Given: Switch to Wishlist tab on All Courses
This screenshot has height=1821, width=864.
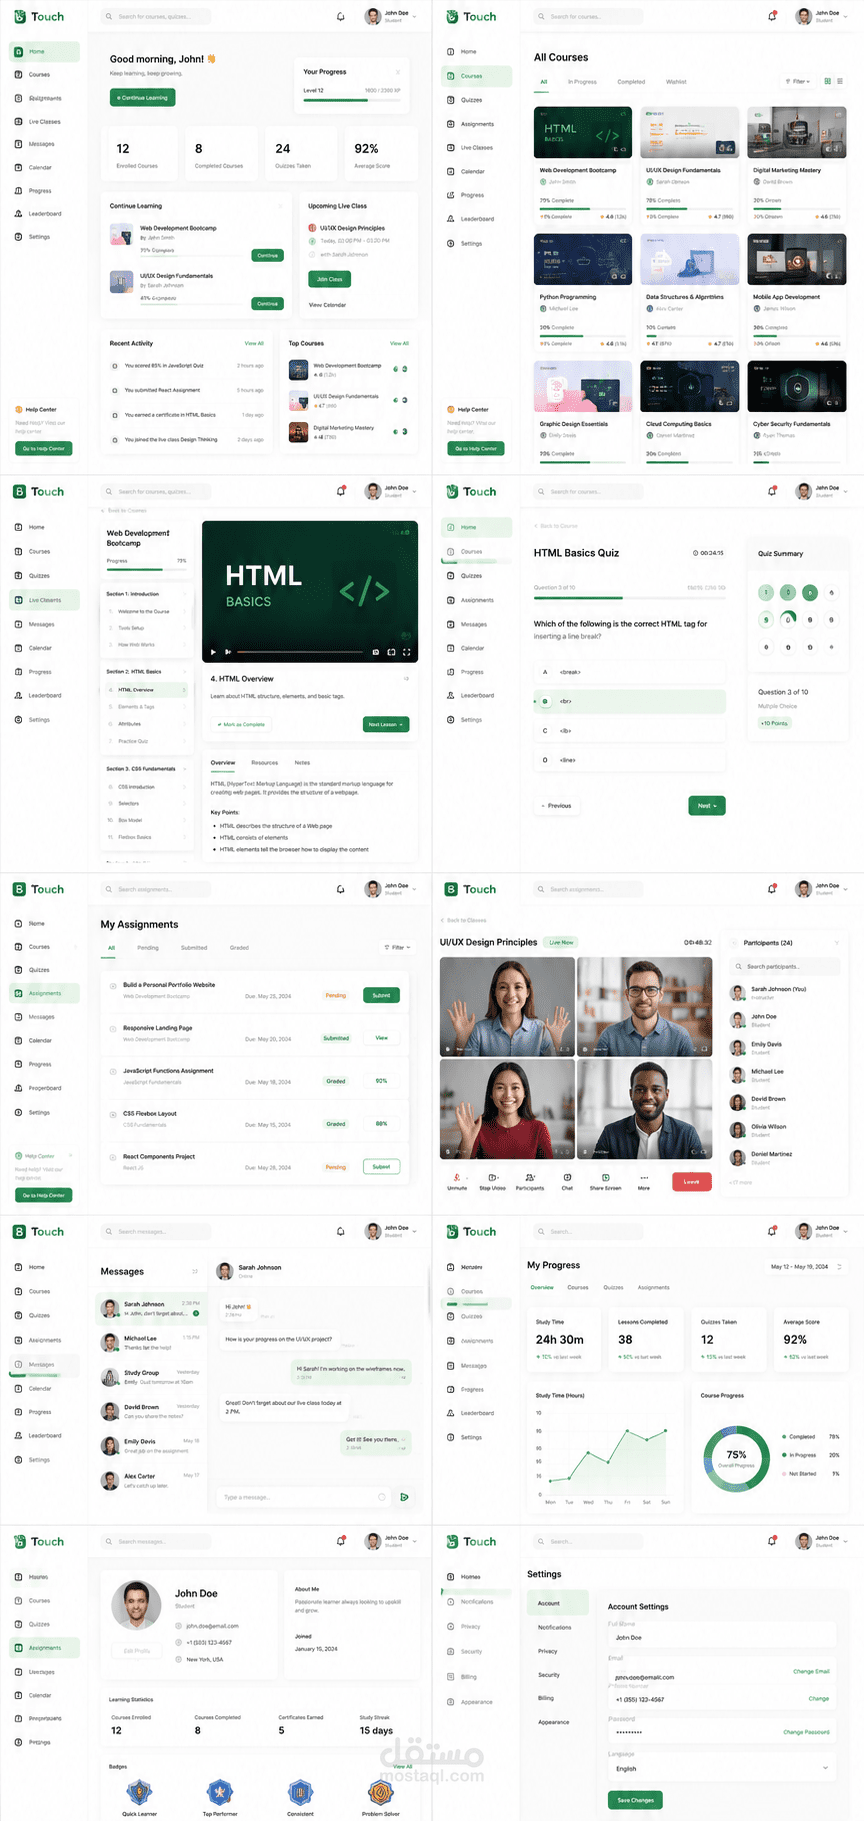Looking at the screenshot, I should click(676, 82).
